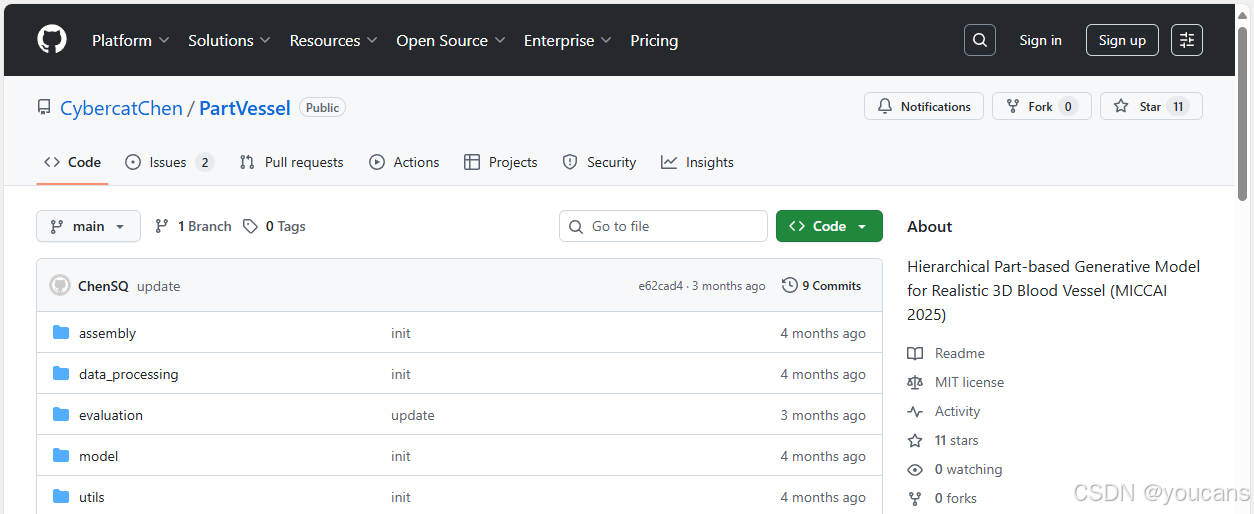Screen dimensions: 1254x514
Task: Click the eye icon beside 0 watching
Action: 915,469
